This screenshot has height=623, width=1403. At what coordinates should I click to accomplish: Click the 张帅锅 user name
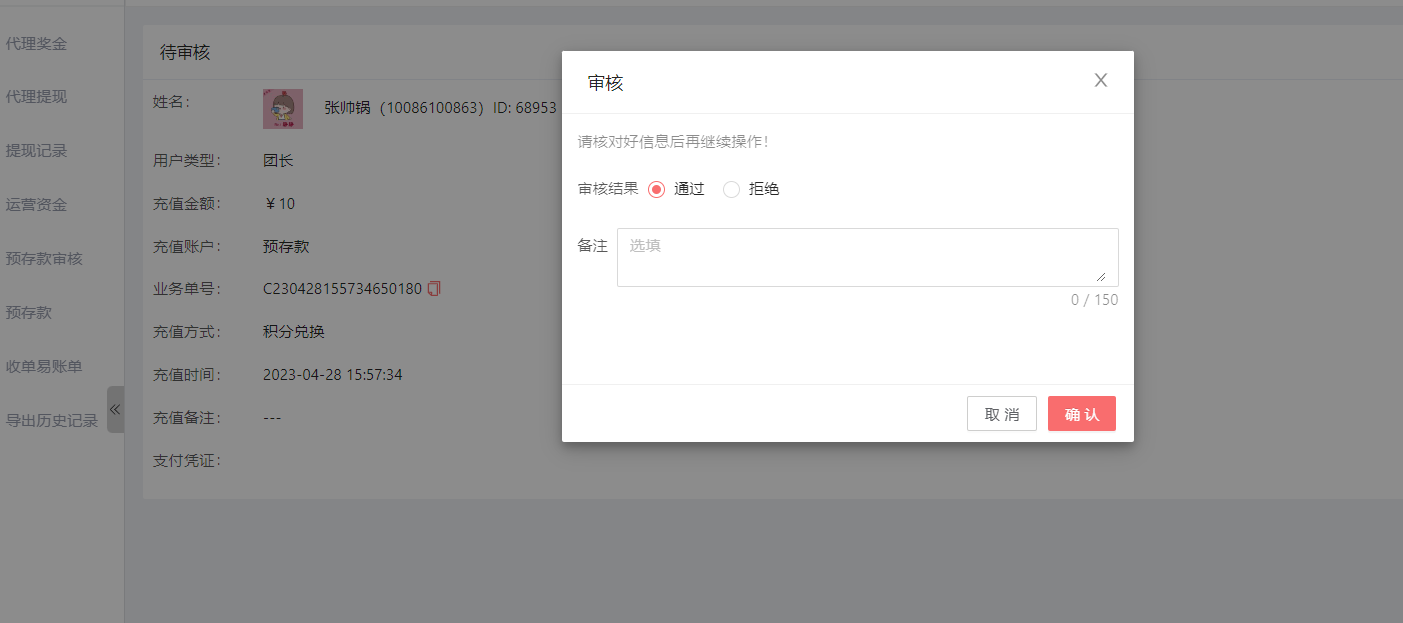coord(347,108)
